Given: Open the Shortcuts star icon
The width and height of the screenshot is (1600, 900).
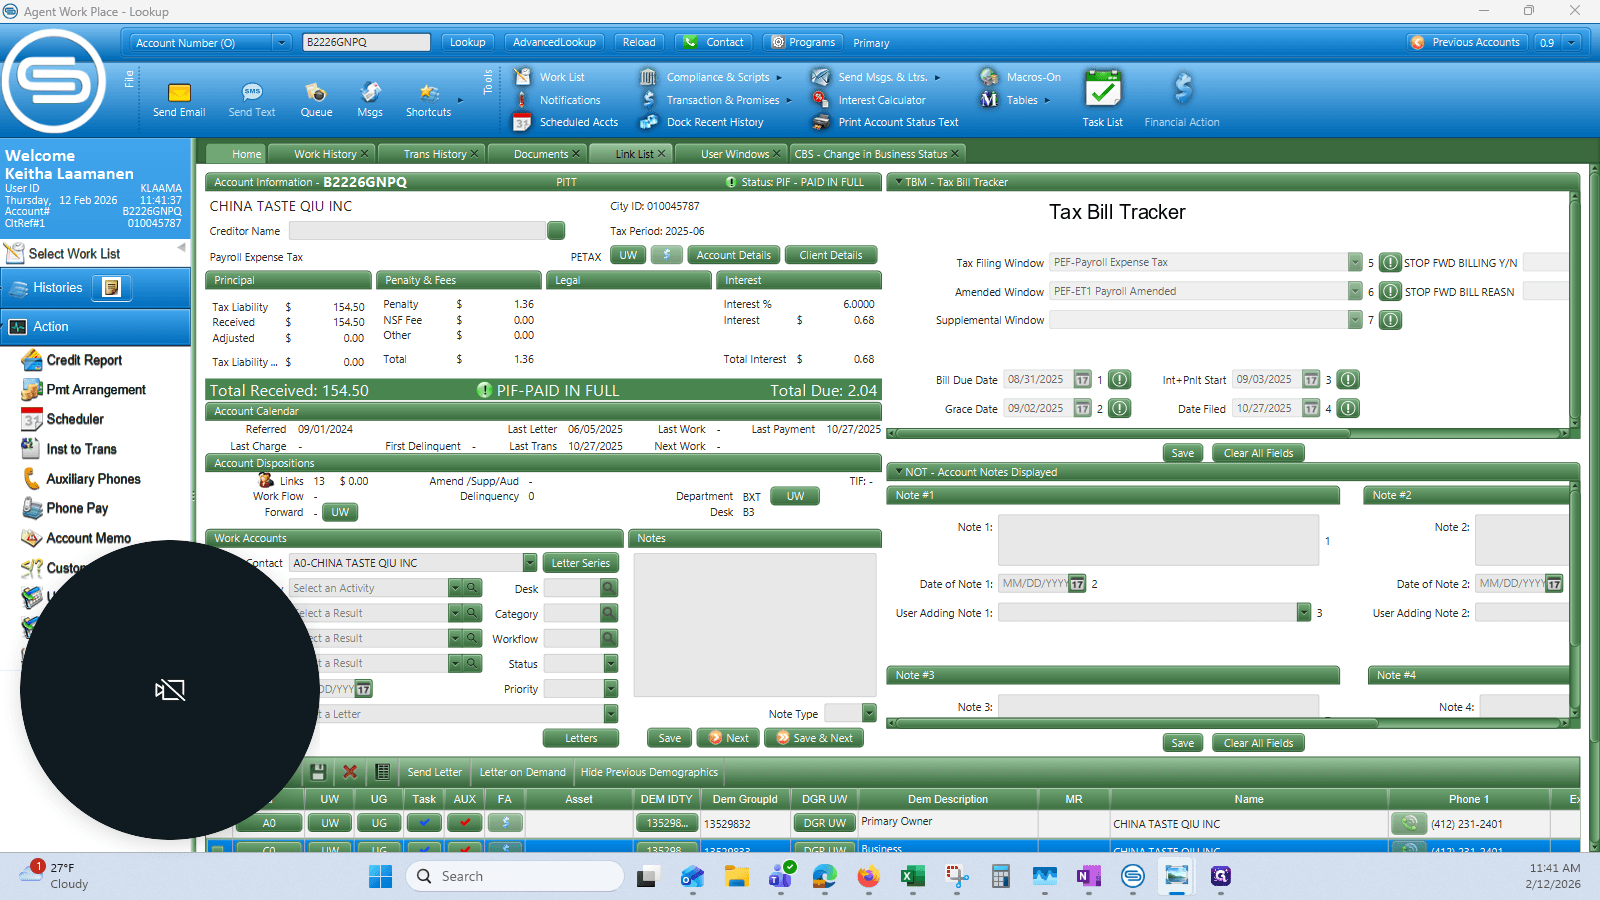Looking at the screenshot, I should [429, 100].
